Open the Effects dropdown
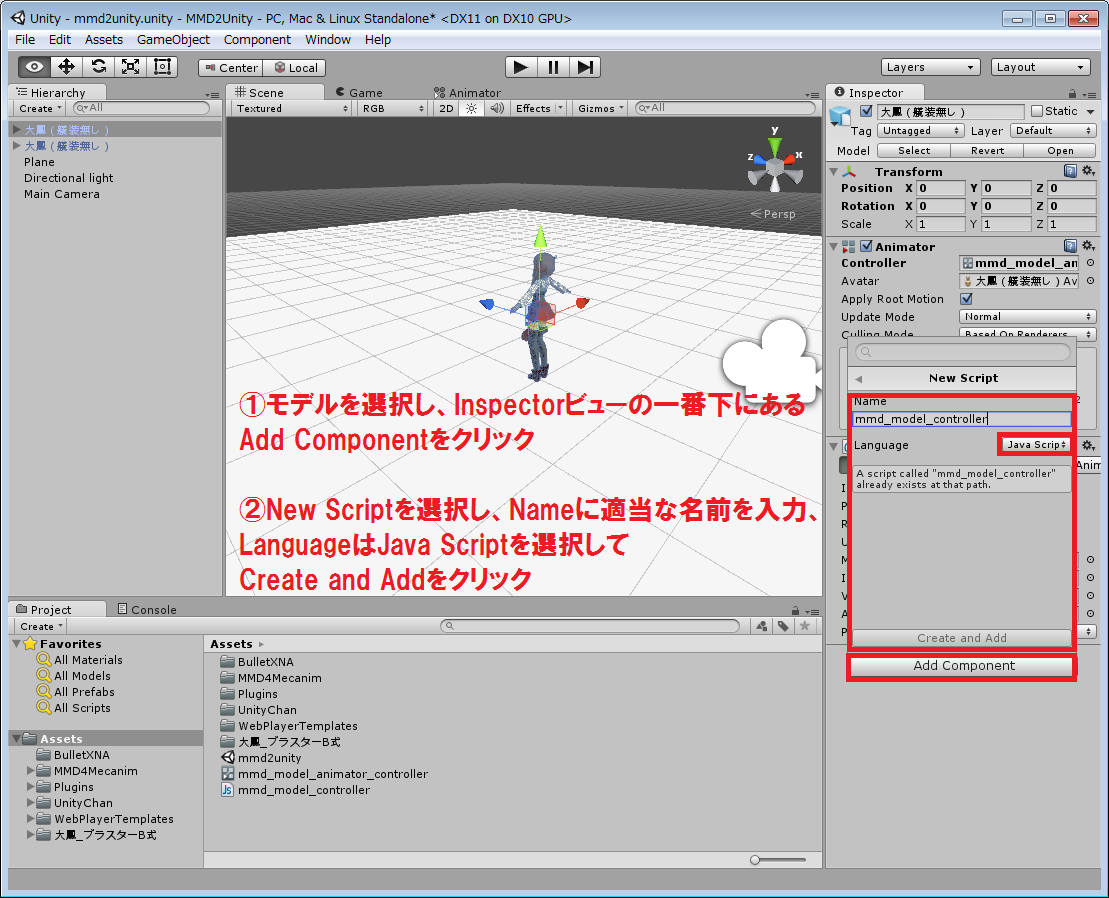The image size is (1109, 898). (x=538, y=108)
